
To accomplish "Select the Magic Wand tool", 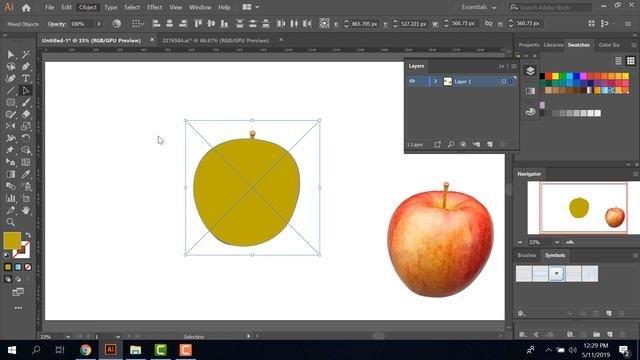I will click(x=26, y=54).
